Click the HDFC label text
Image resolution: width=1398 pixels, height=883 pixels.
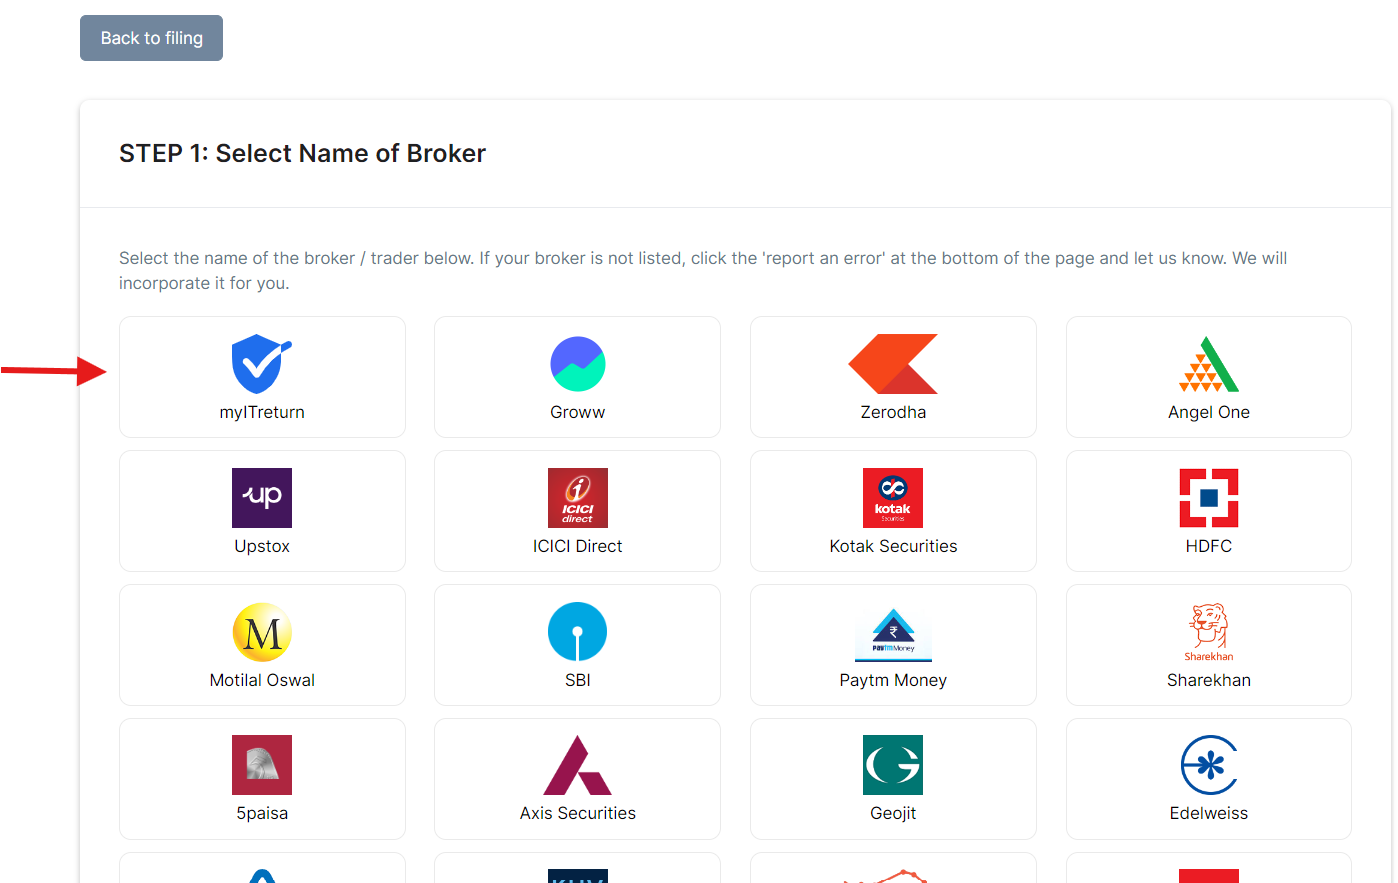pyautogui.click(x=1209, y=546)
